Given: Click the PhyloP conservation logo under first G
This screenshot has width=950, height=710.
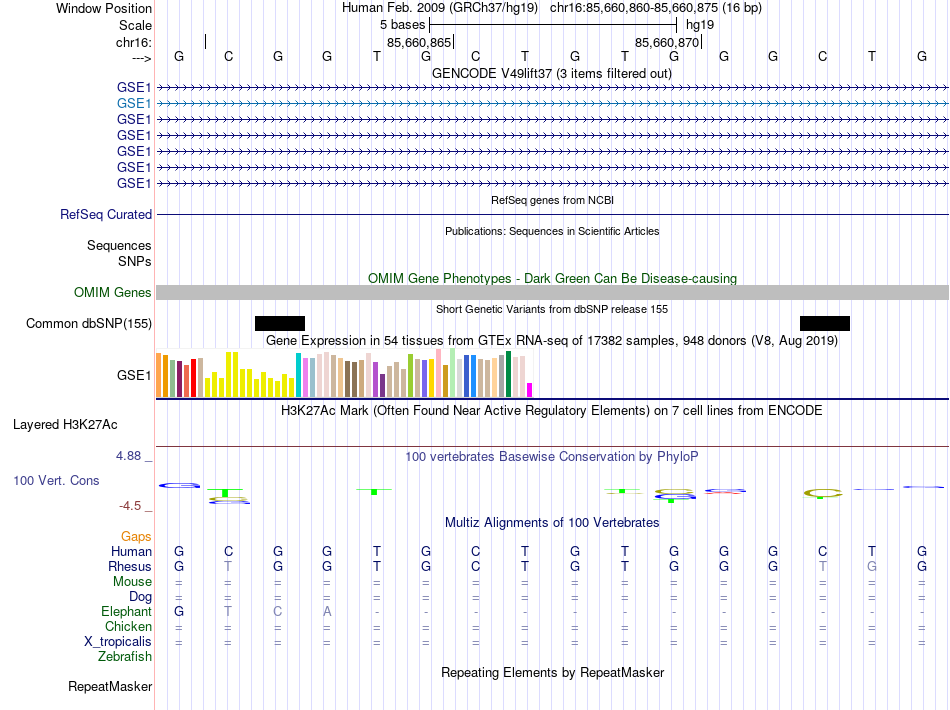Looking at the screenshot, I should [x=179, y=485].
